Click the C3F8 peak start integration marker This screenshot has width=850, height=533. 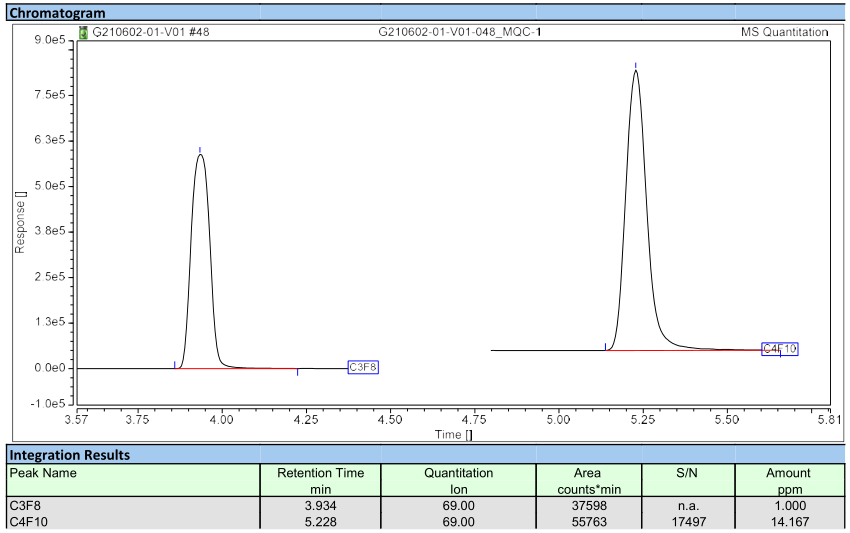point(175,365)
